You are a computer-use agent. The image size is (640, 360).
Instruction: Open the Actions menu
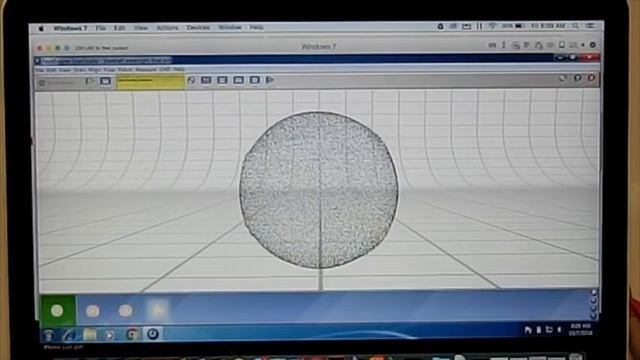[x=167, y=28]
